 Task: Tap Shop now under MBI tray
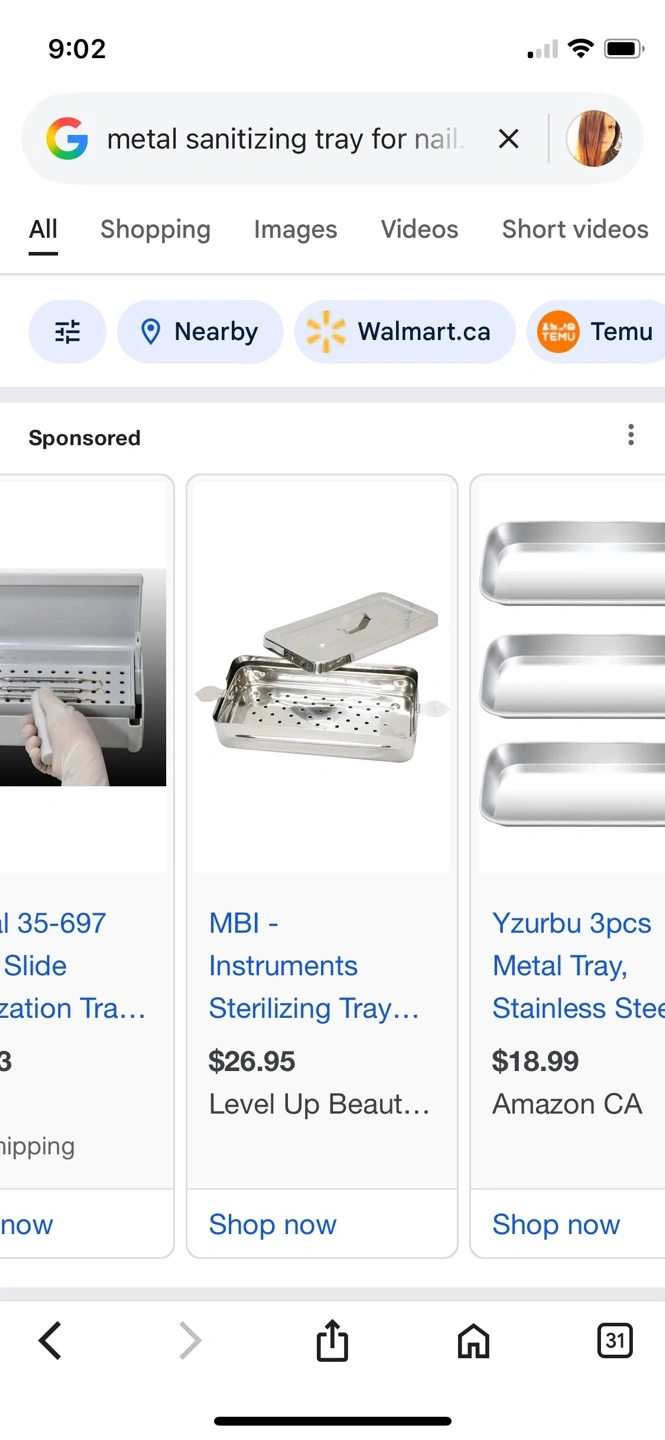point(273,1224)
